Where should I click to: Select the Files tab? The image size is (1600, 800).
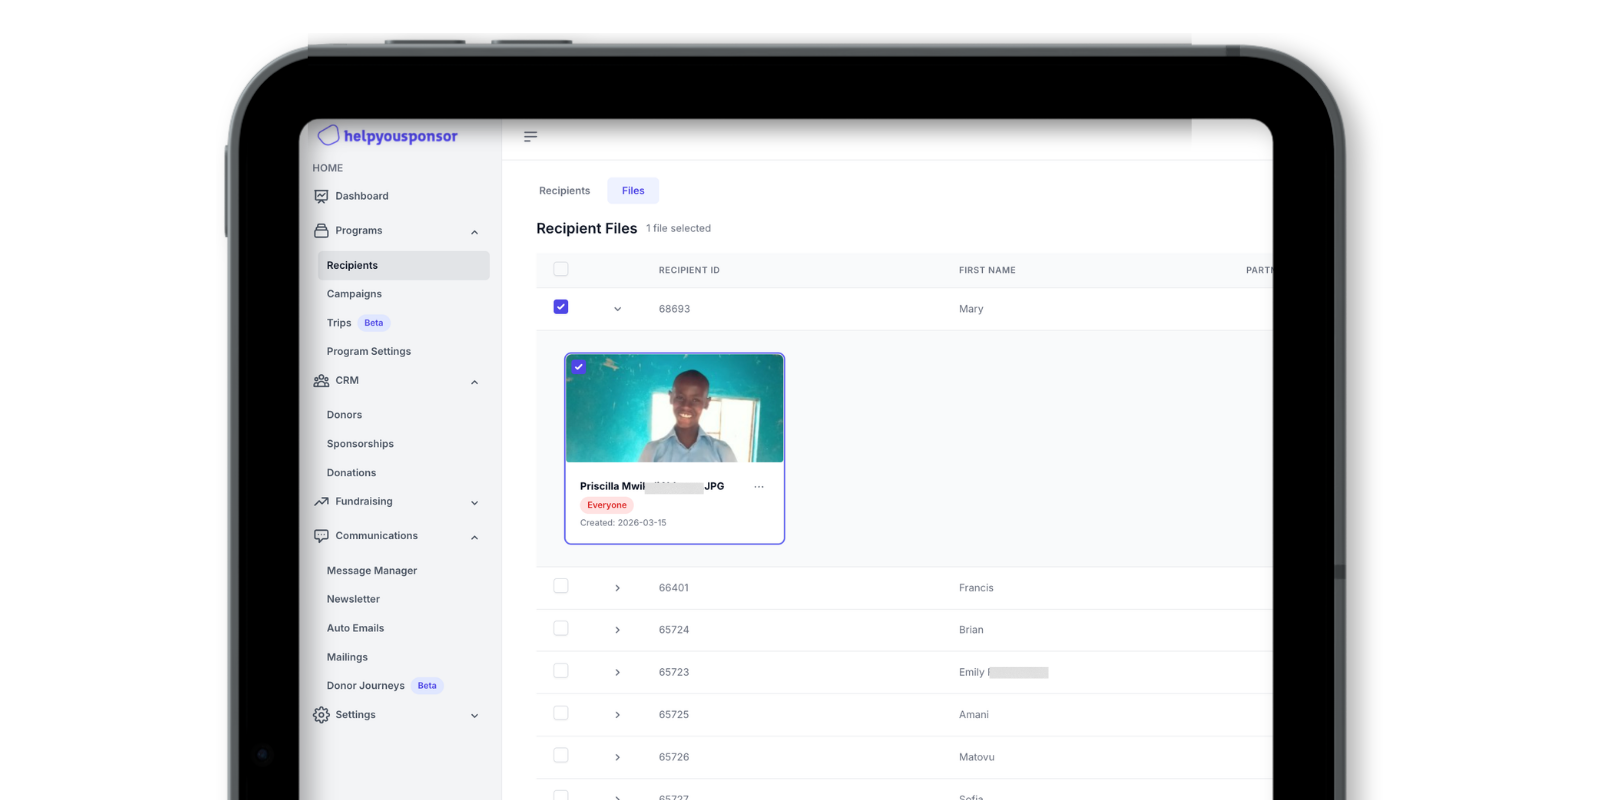(x=633, y=191)
